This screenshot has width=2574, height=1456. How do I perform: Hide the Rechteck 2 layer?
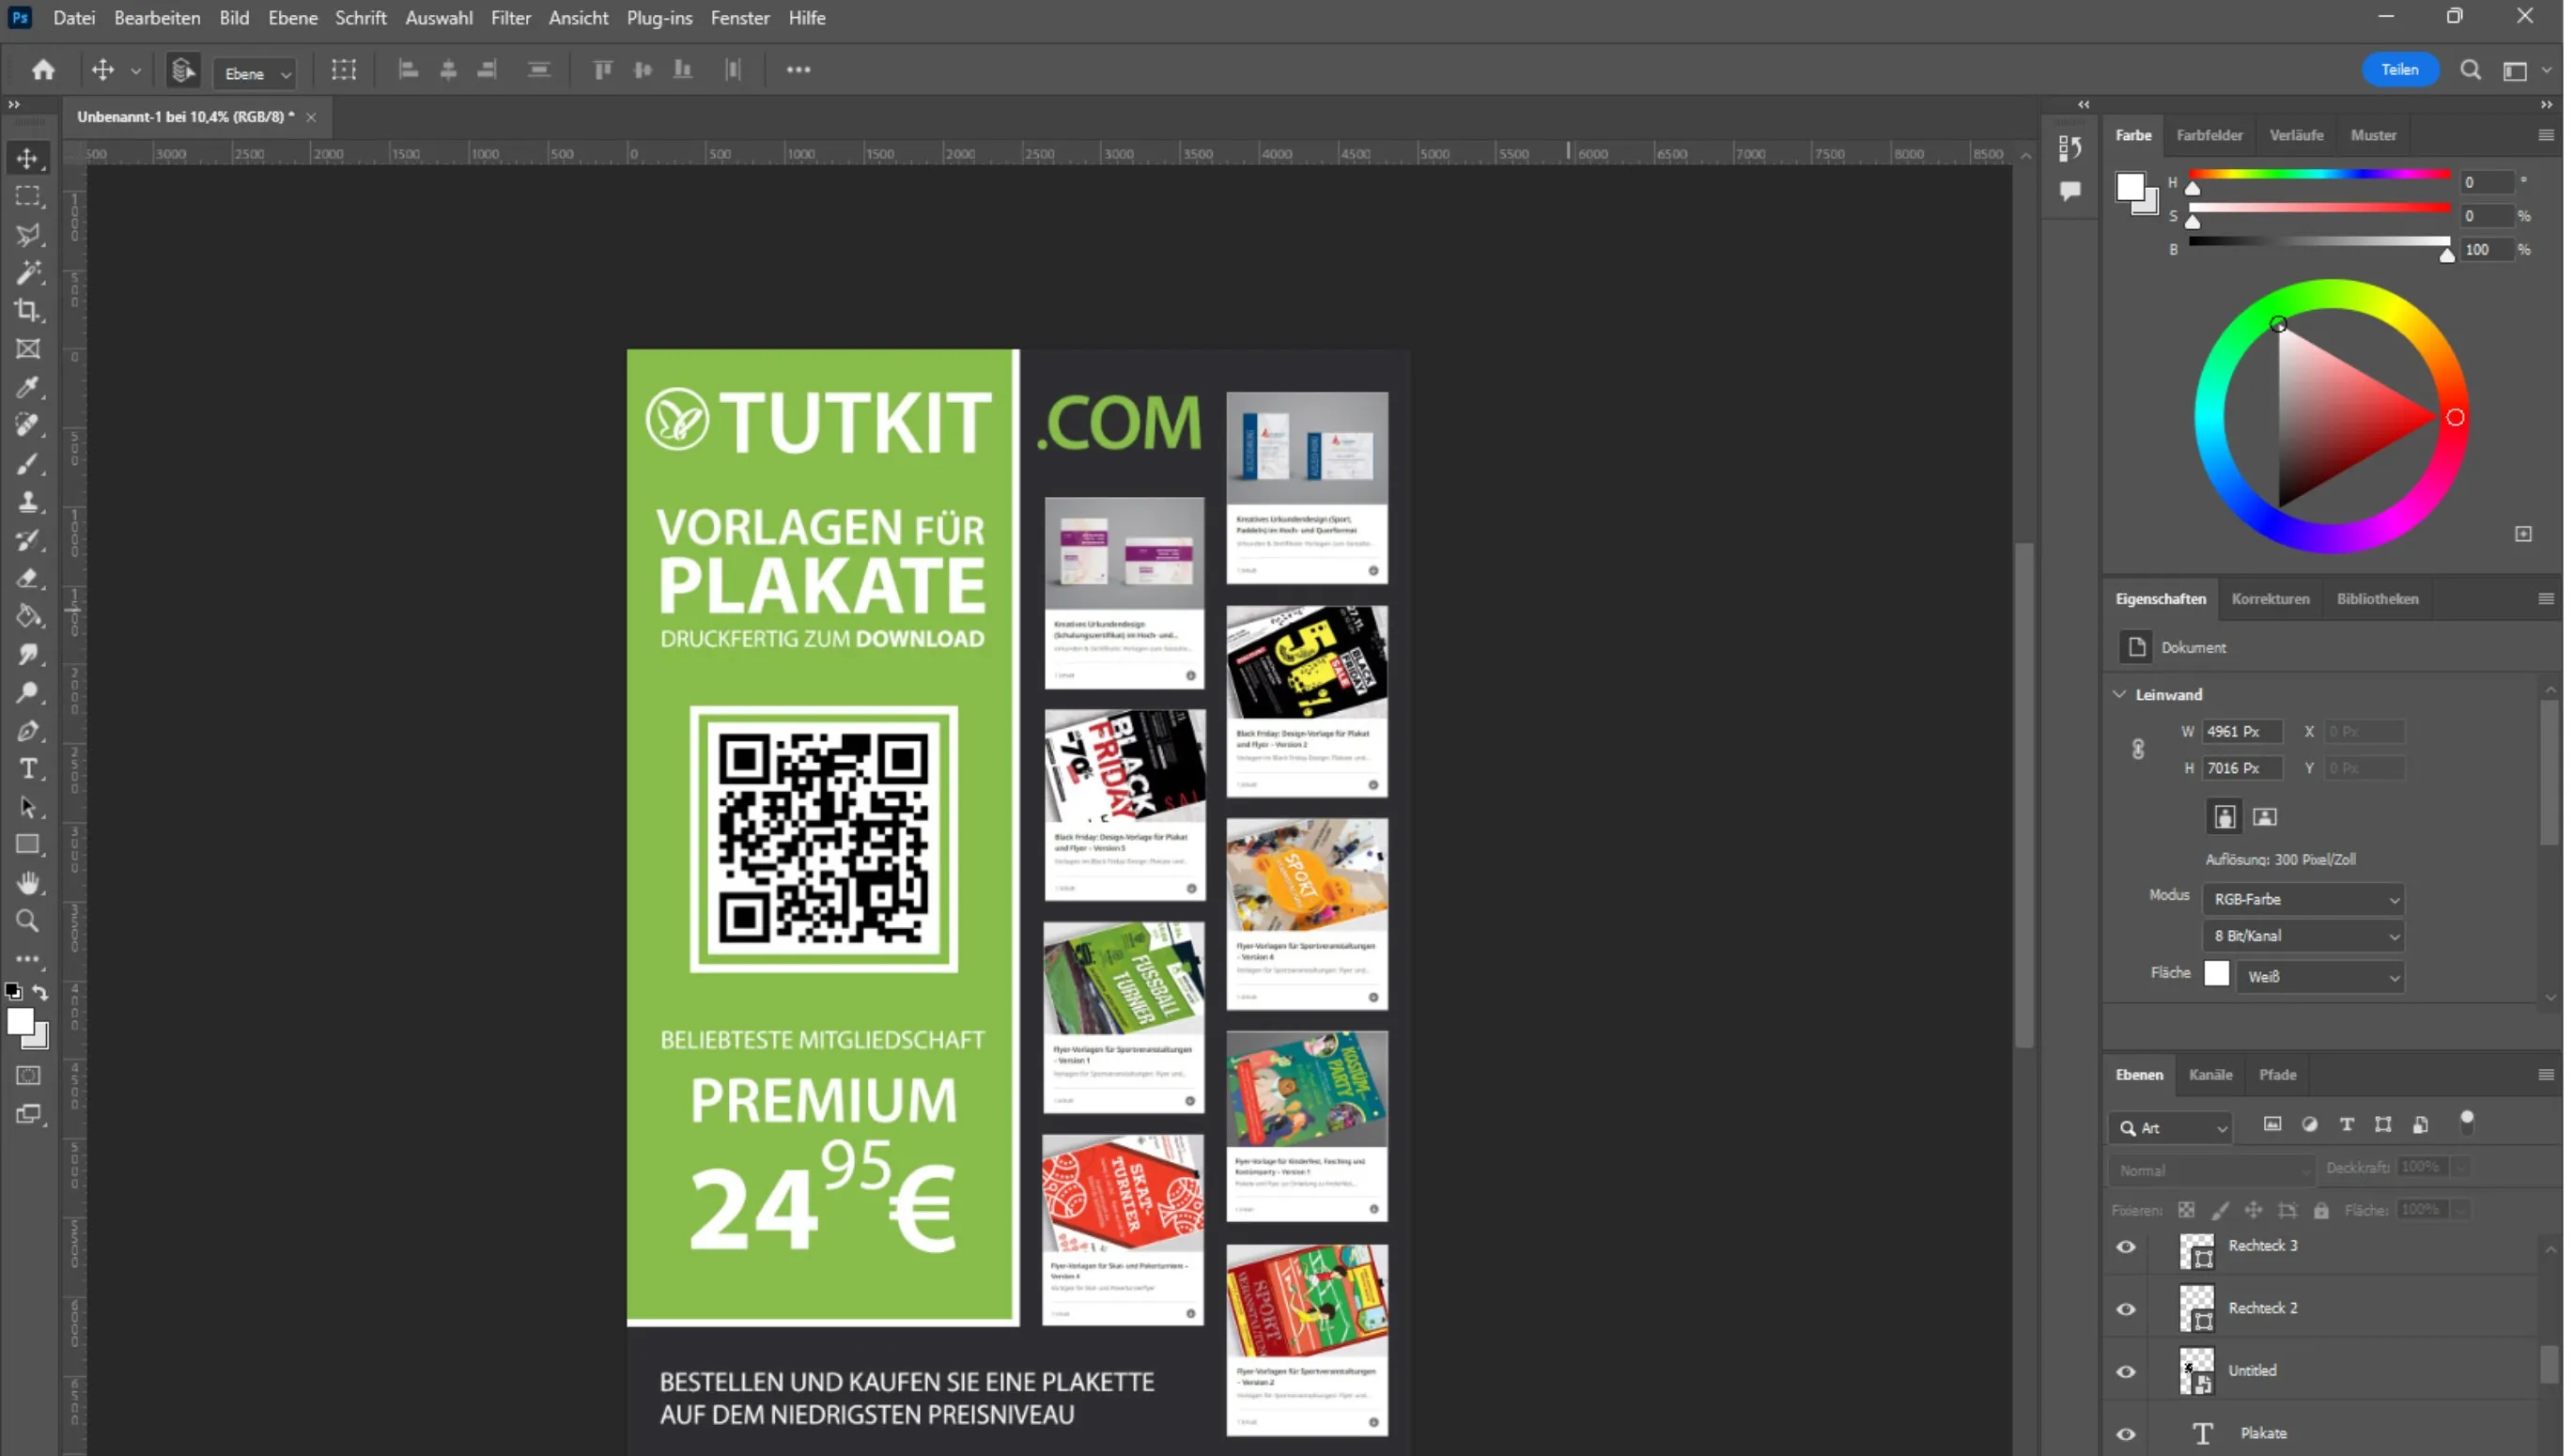tap(2126, 1309)
